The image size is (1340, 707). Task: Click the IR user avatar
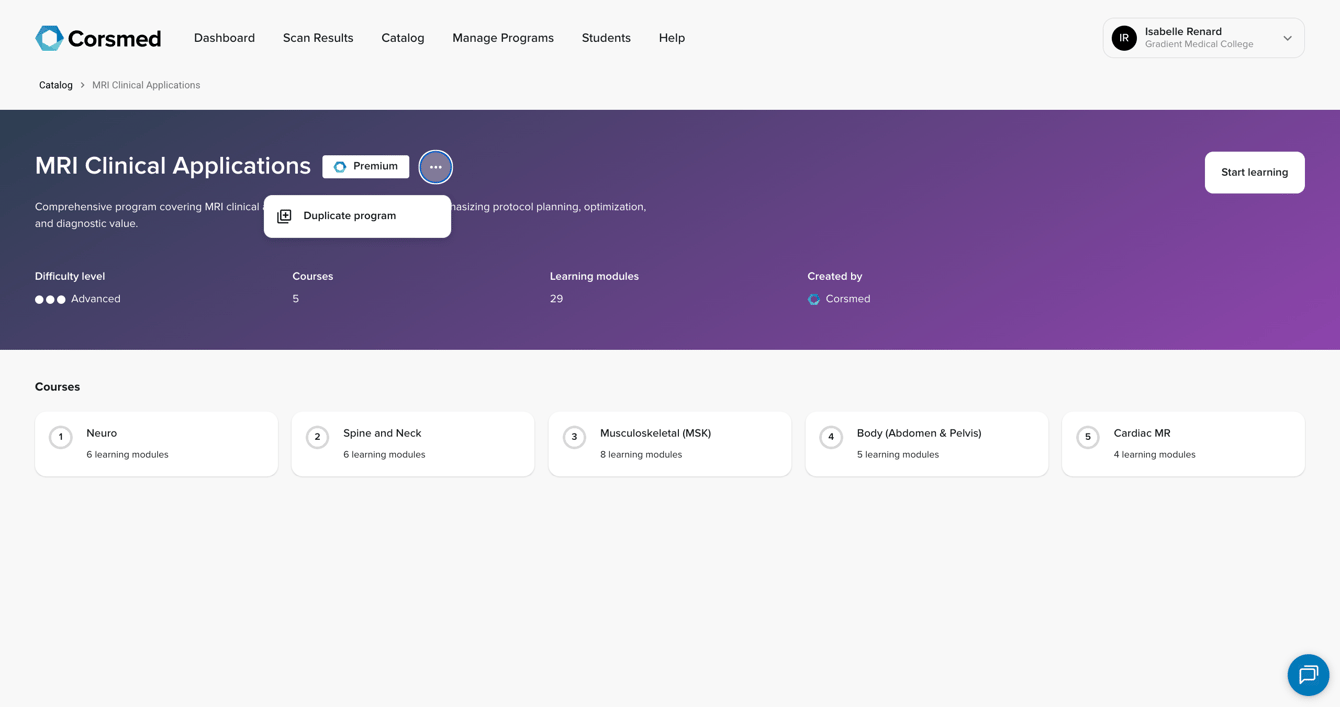(x=1124, y=38)
